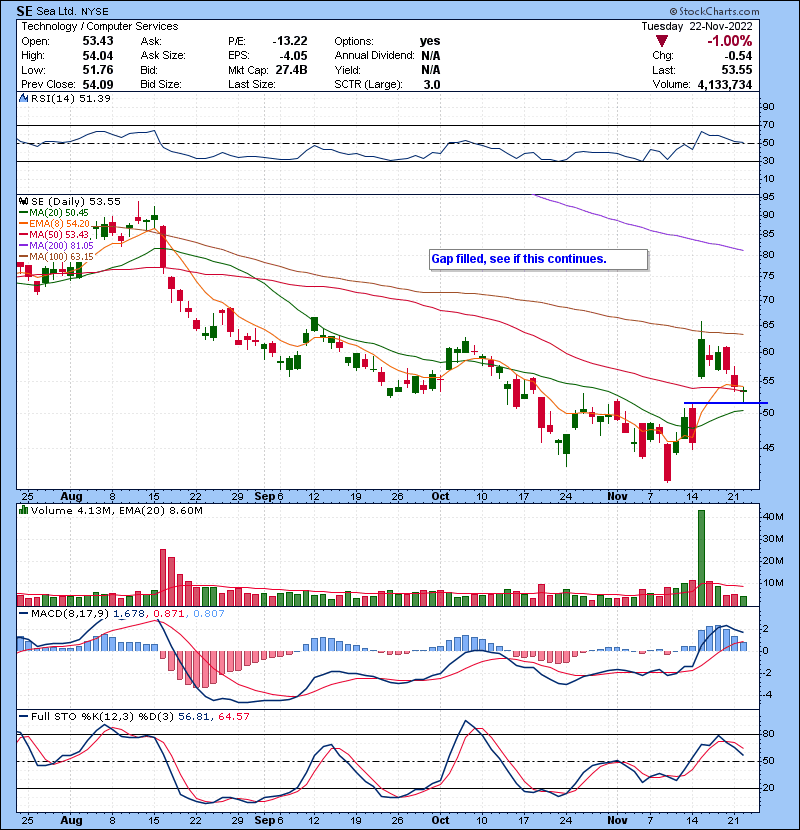Click the 95 price axis label
800x830 pixels.
[768, 196]
